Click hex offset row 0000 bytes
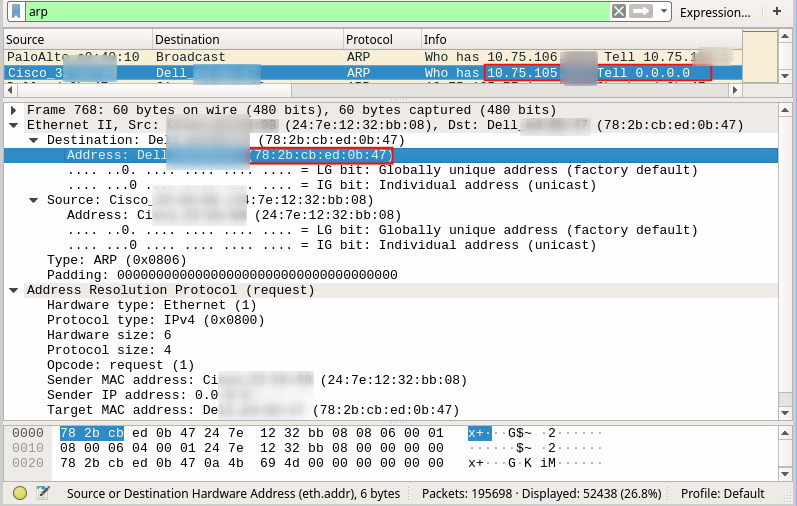This screenshot has height=506, width=797. [252, 433]
